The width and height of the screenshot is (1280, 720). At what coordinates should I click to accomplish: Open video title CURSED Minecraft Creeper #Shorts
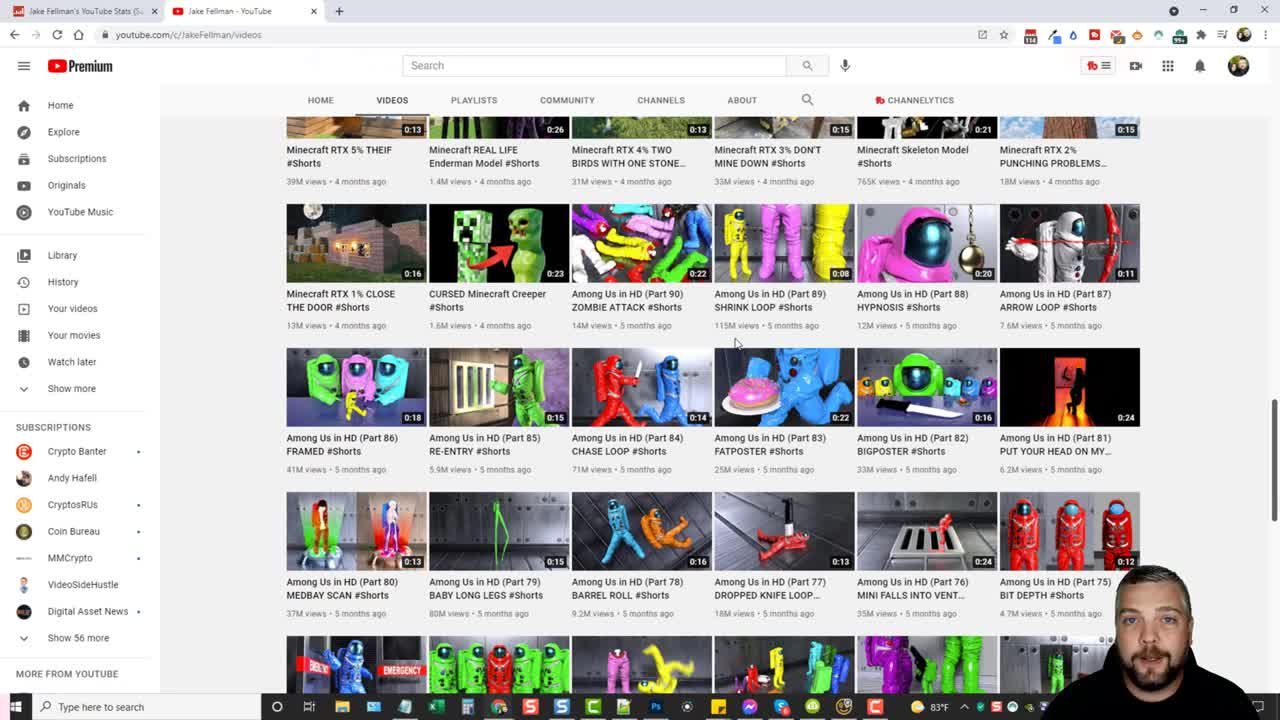click(x=487, y=301)
